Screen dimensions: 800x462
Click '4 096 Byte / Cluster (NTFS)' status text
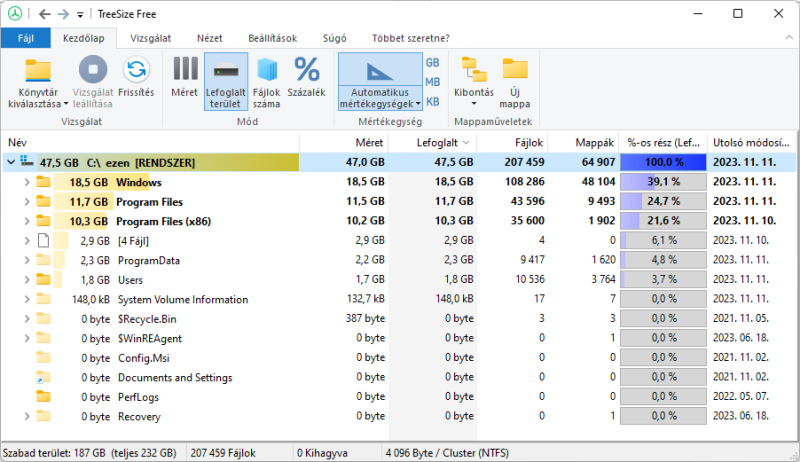(x=447, y=453)
